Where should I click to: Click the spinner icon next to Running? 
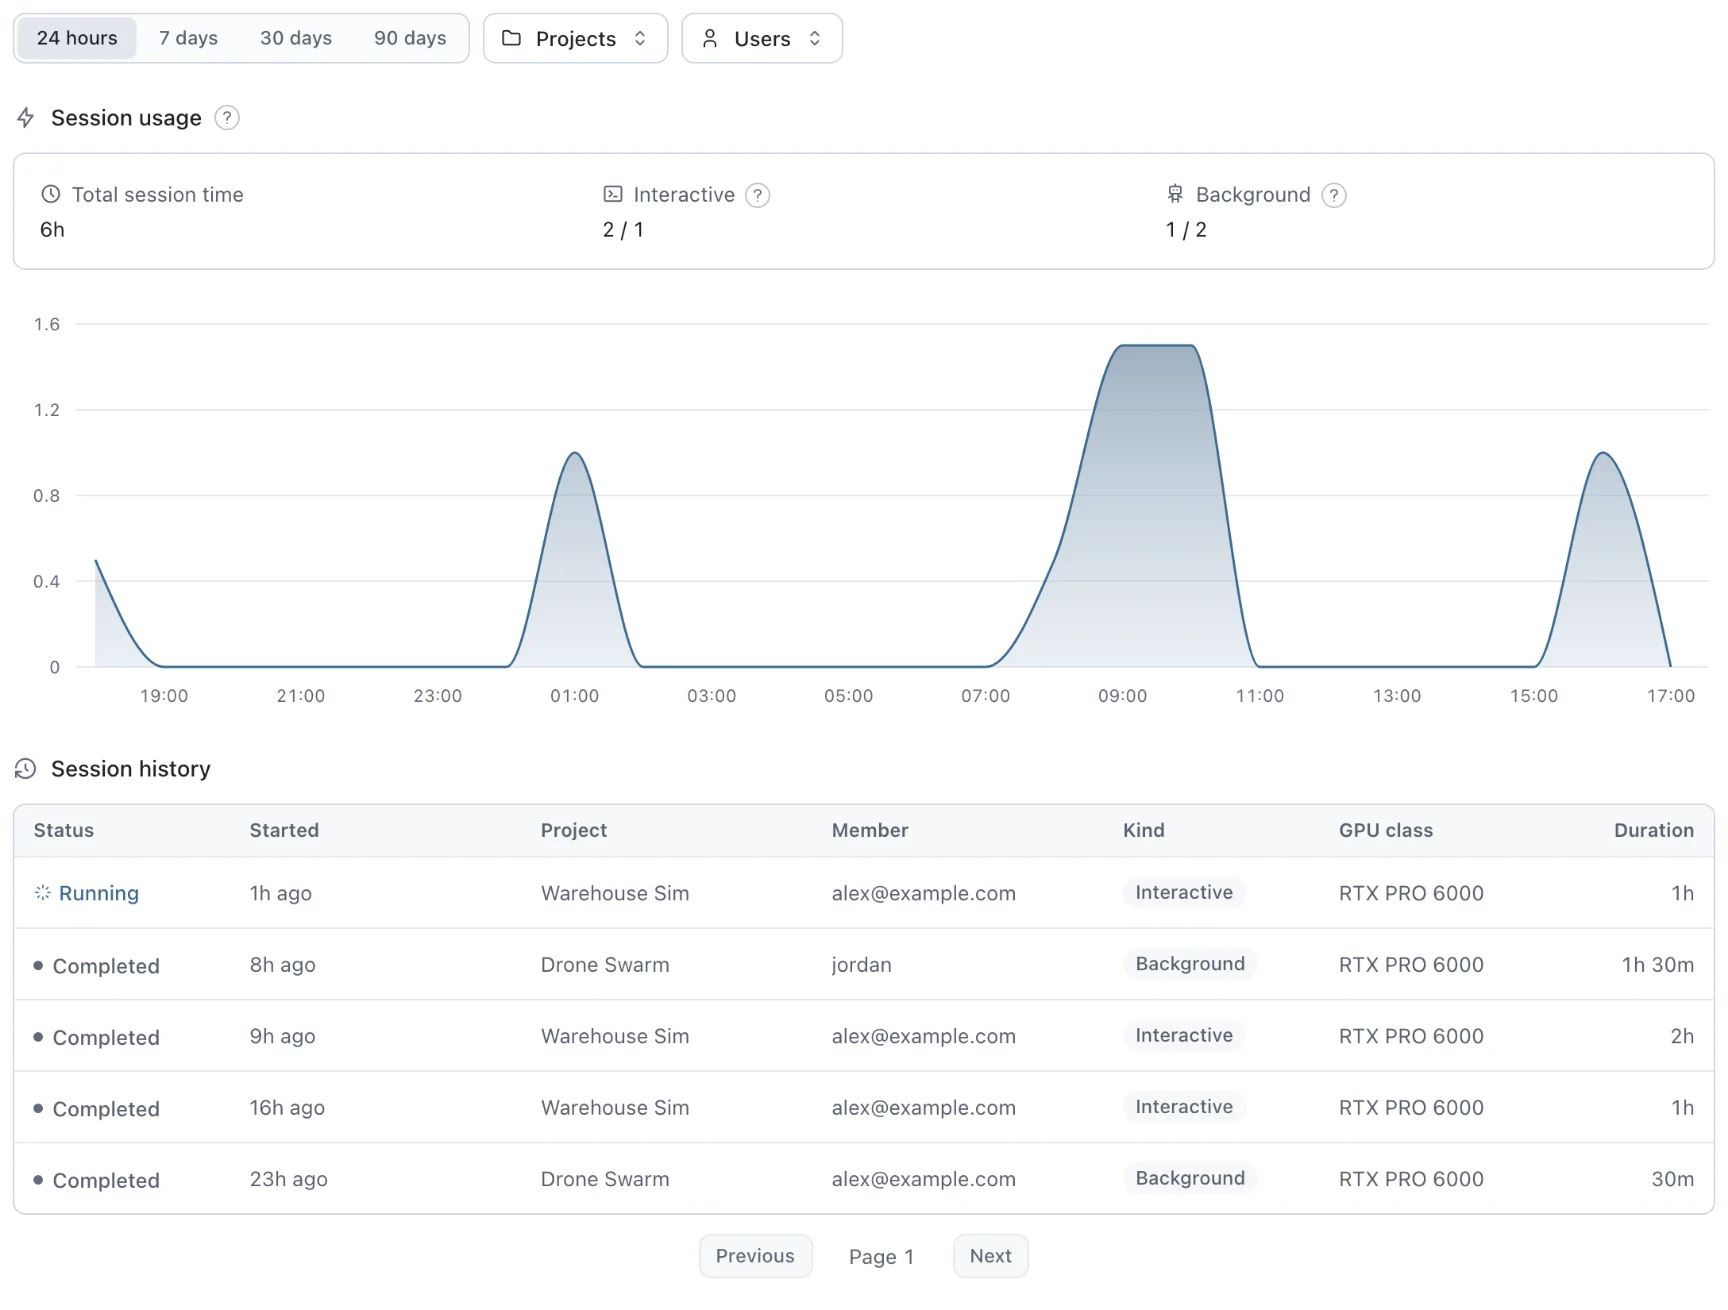tap(43, 892)
